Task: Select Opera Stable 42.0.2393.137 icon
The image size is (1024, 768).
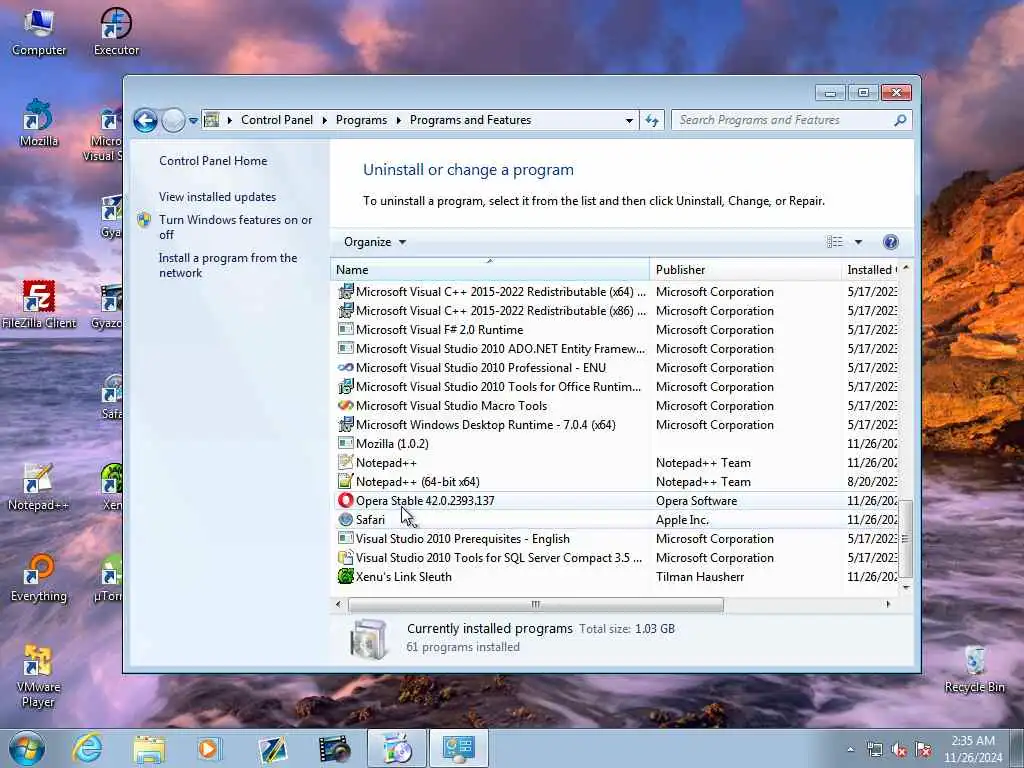Action: click(x=345, y=501)
